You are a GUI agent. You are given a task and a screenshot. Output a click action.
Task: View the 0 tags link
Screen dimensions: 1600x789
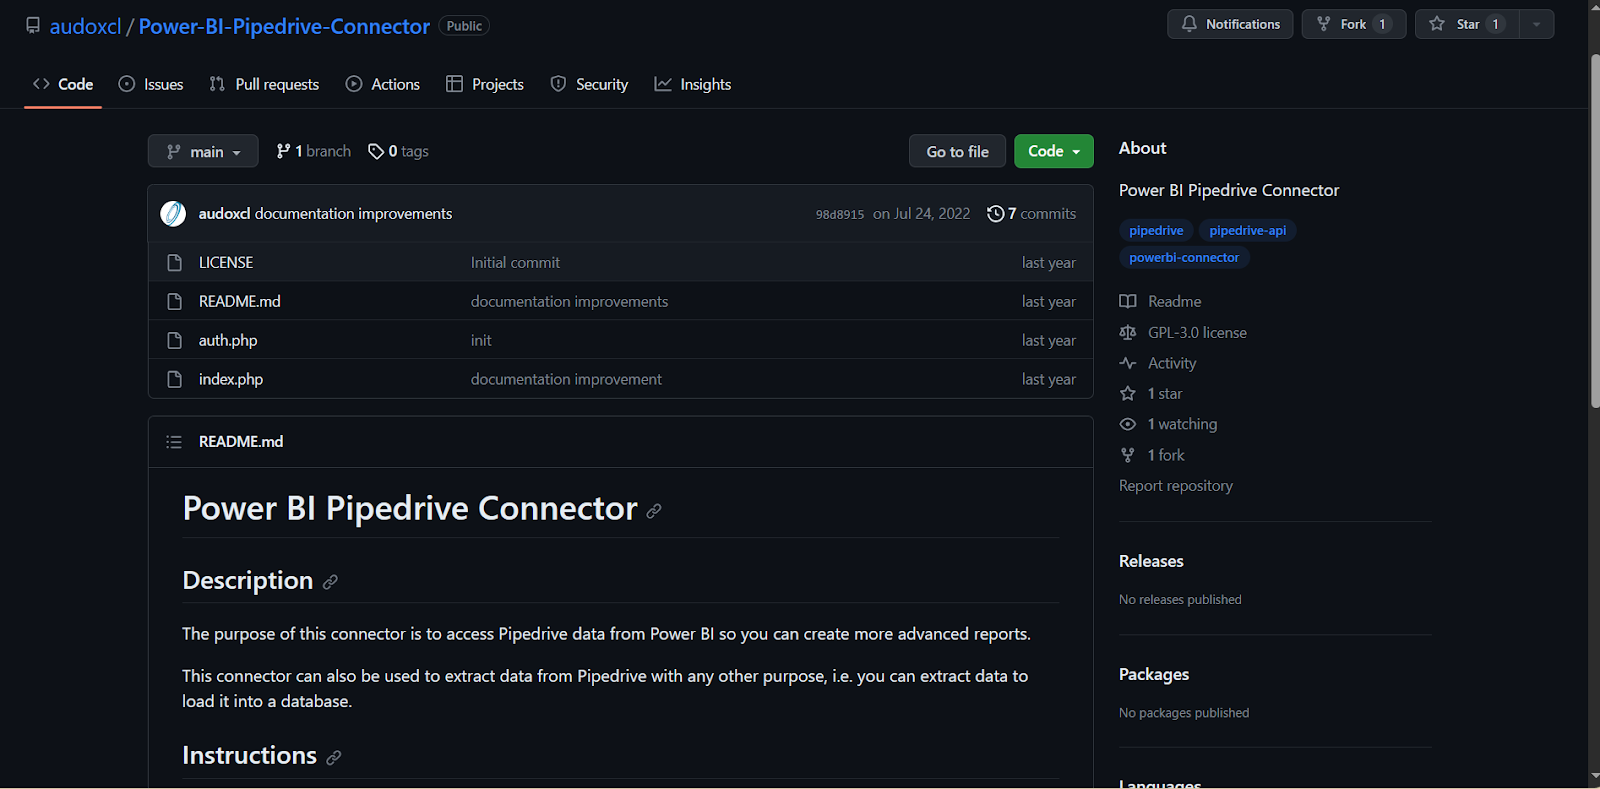[398, 151]
